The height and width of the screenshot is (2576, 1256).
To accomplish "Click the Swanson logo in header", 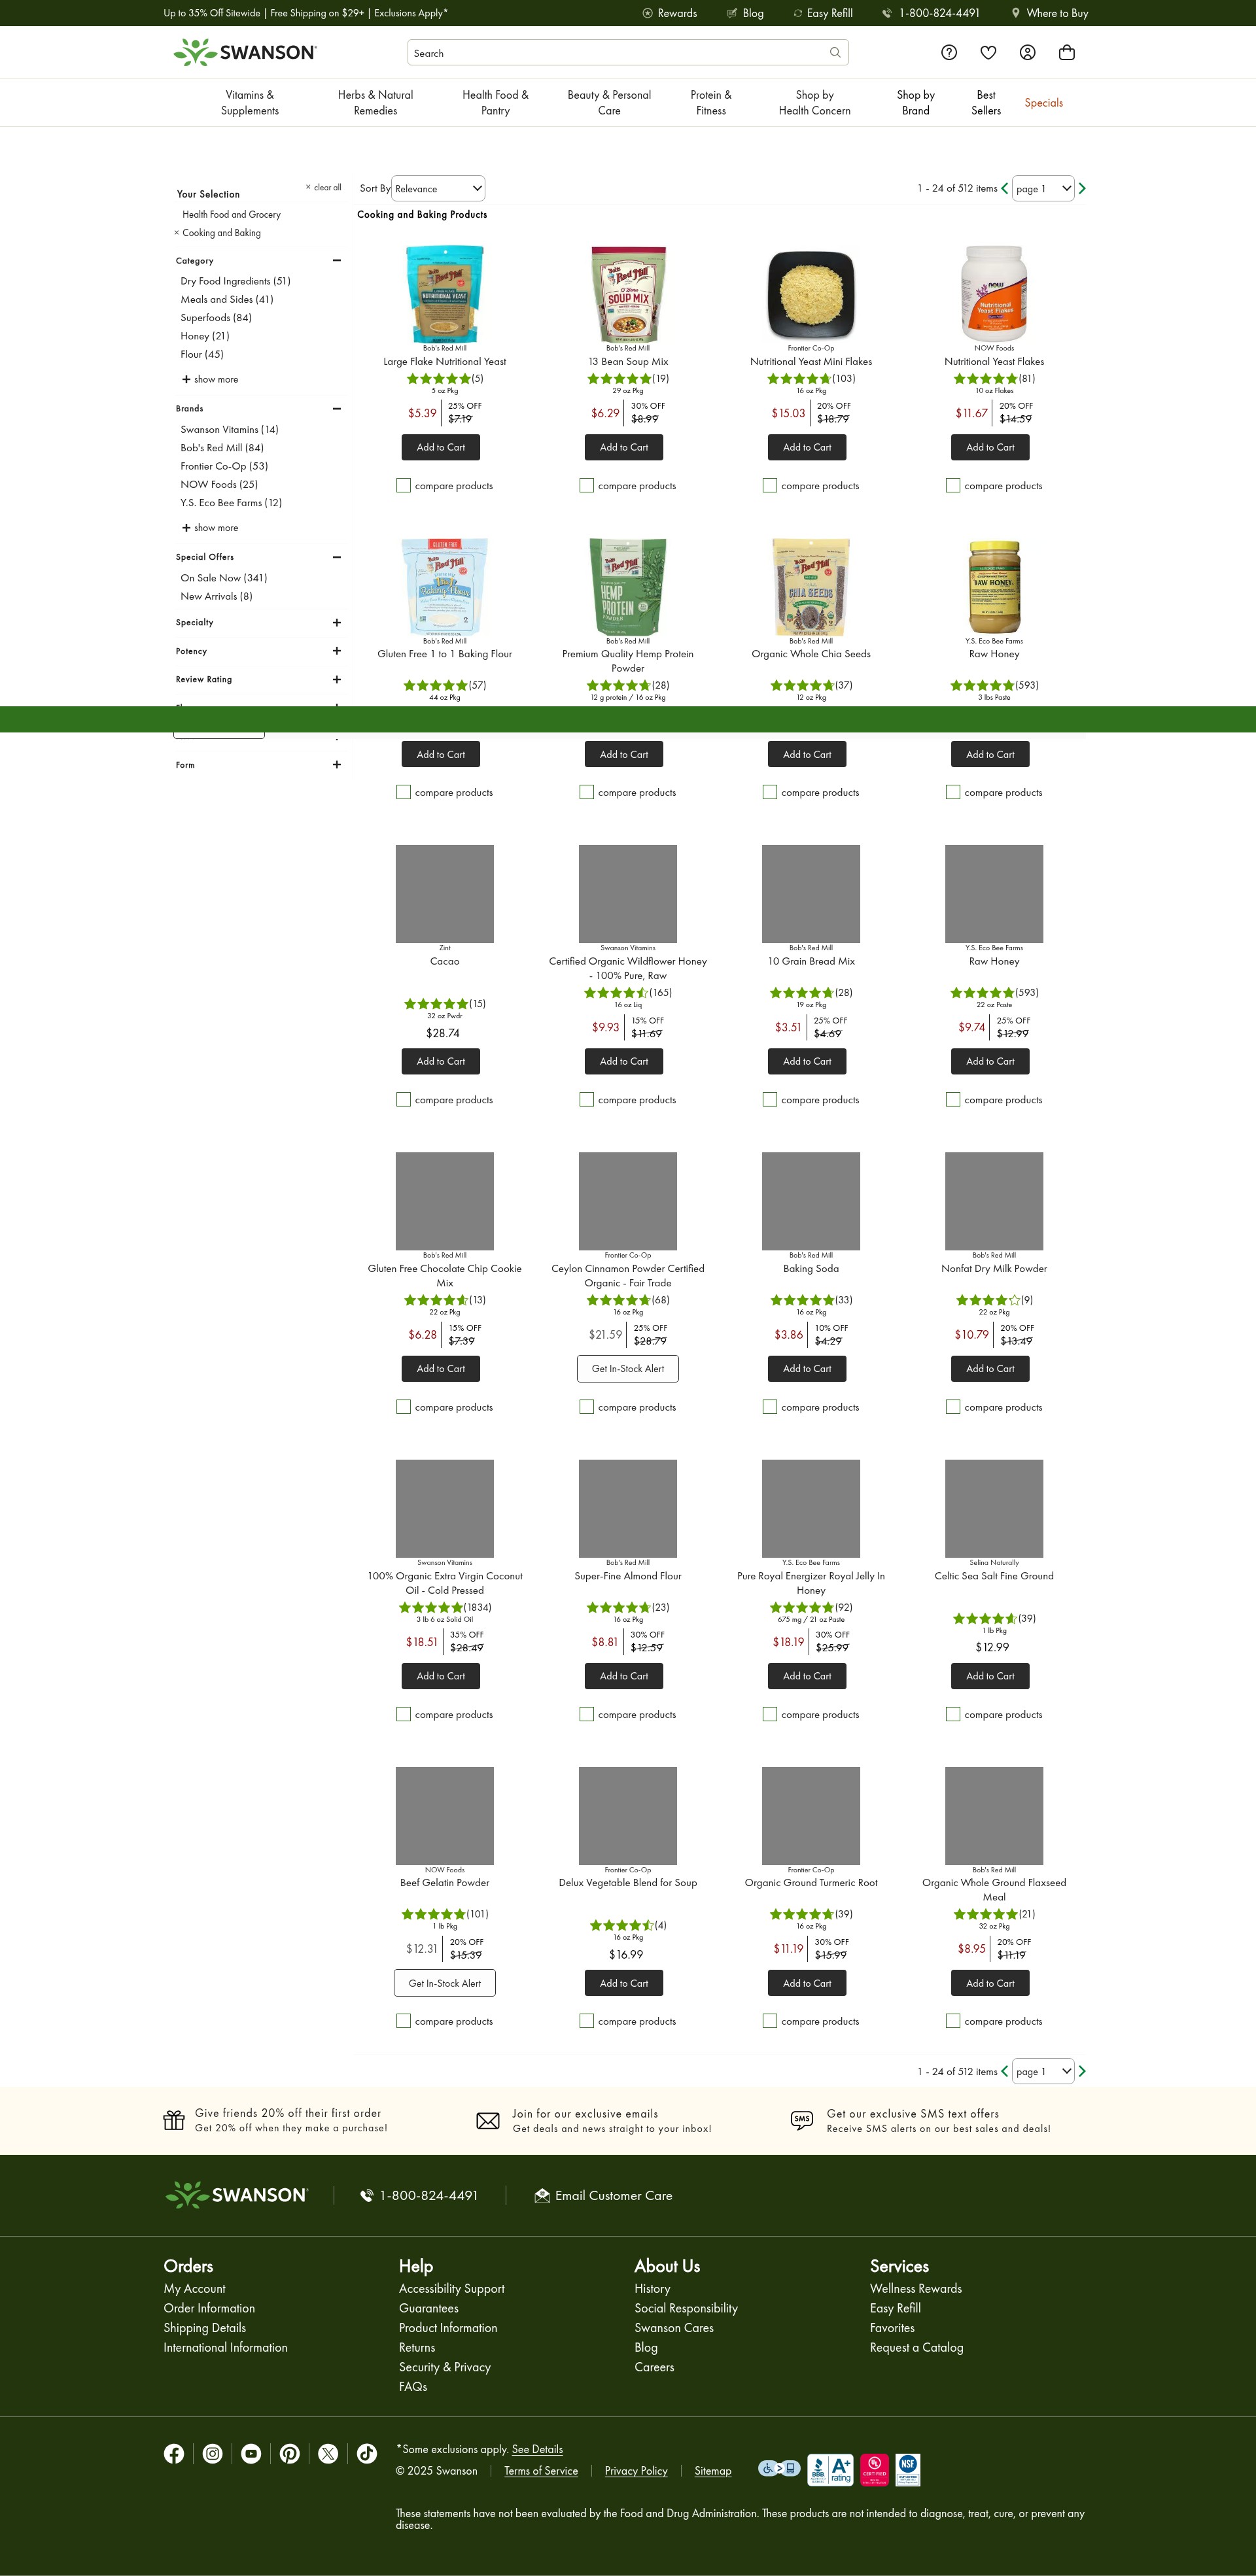I will 245,52.
